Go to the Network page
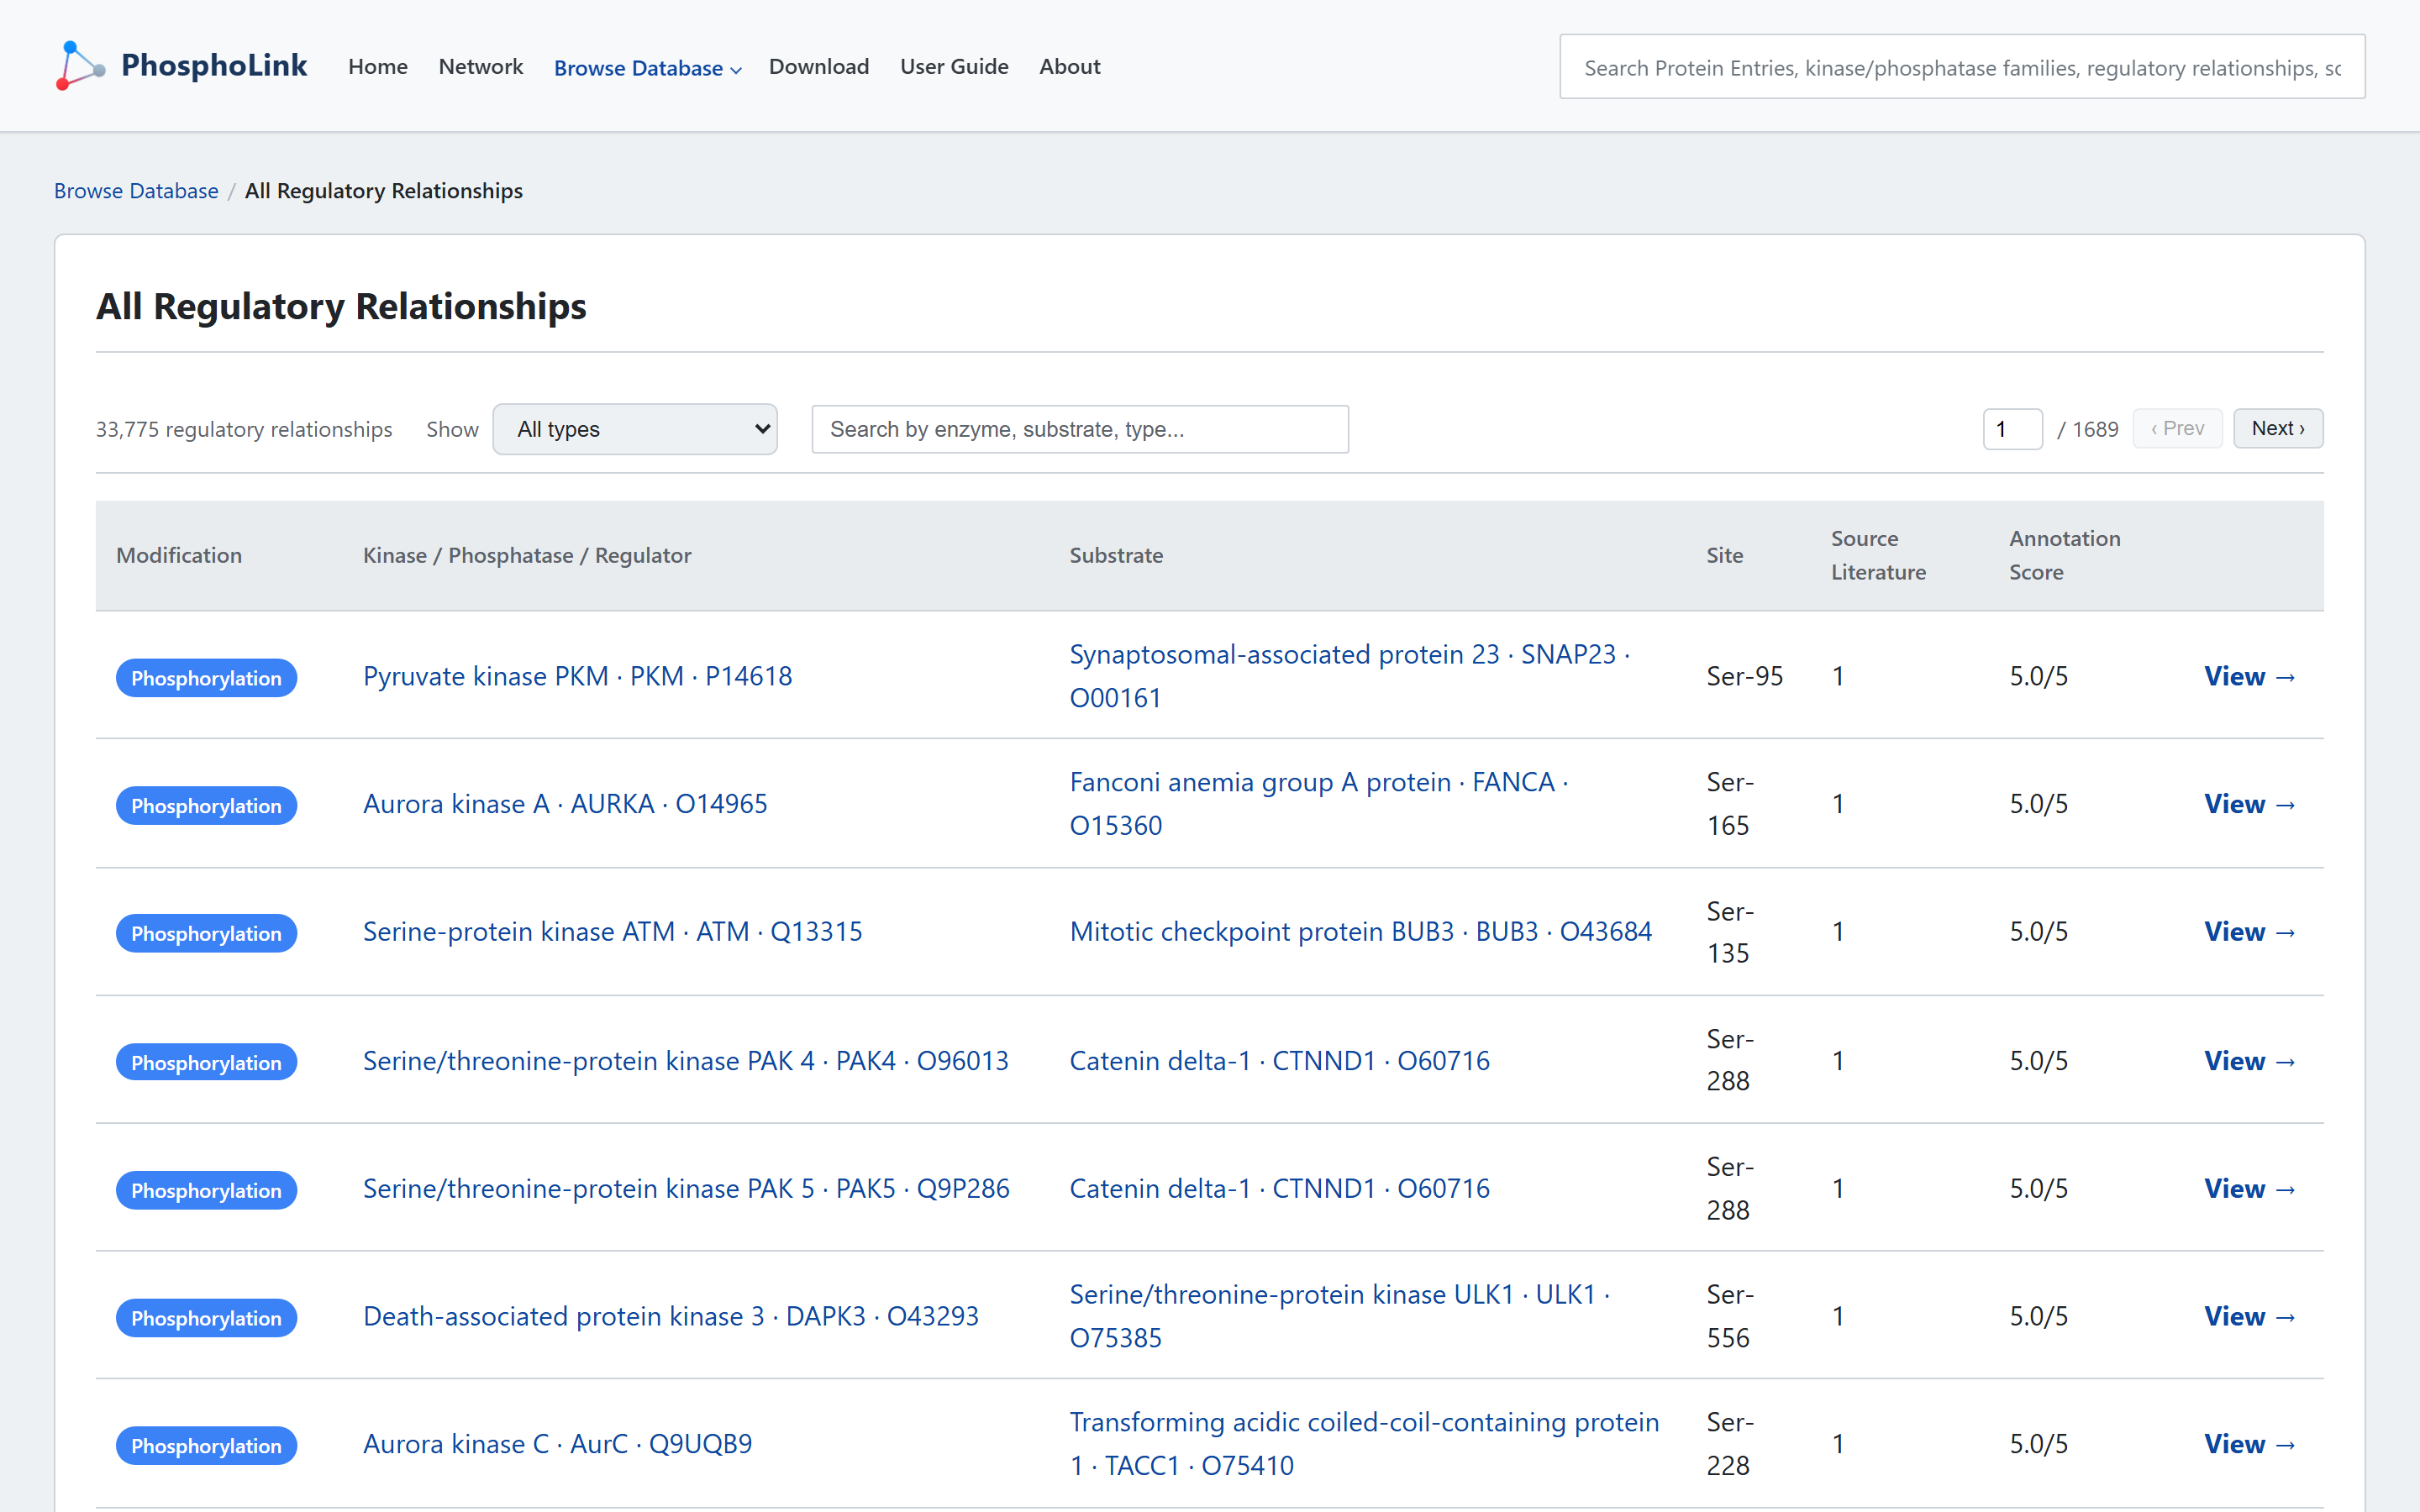Viewport: 2420px width, 1512px height. coord(480,66)
